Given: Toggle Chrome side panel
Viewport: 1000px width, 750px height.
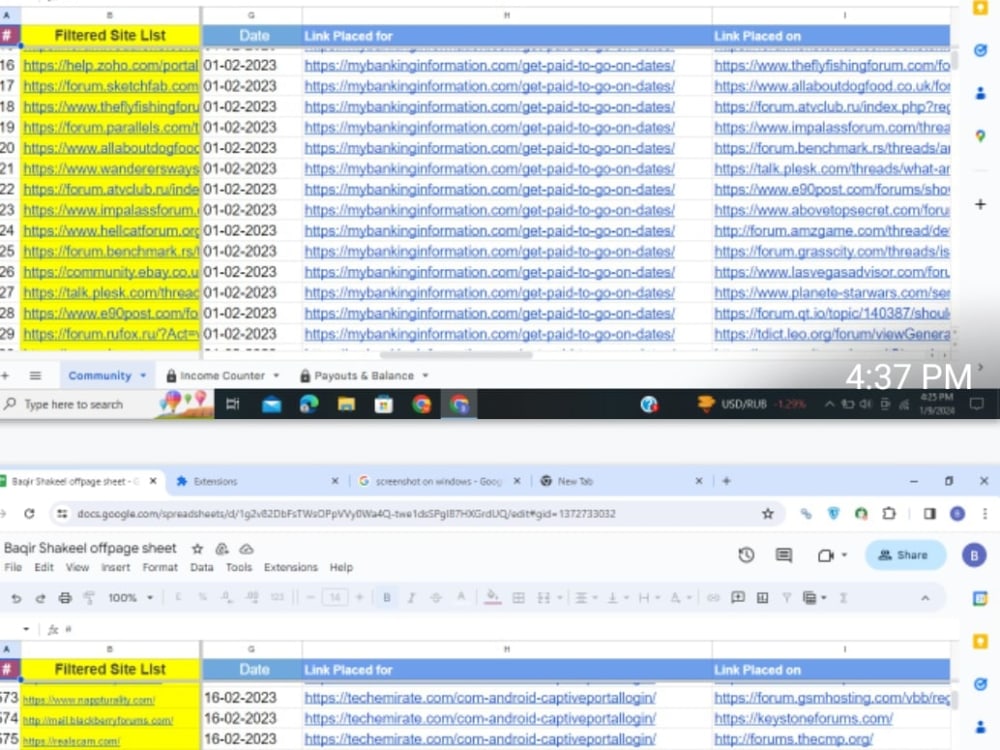Looking at the screenshot, I should pyautogui.click(x=929, y=513).
